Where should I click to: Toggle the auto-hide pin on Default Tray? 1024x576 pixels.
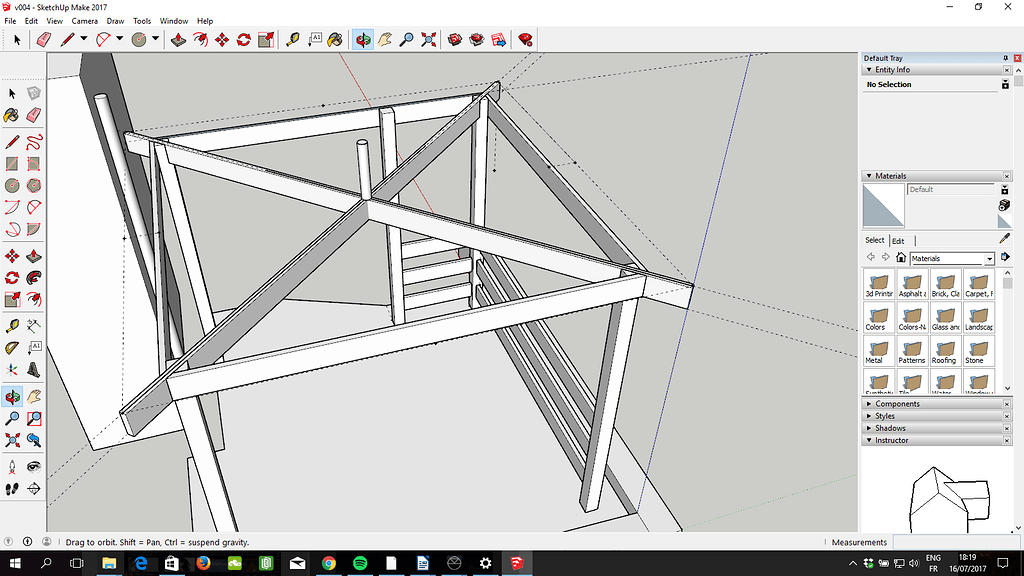point(1005,57)
